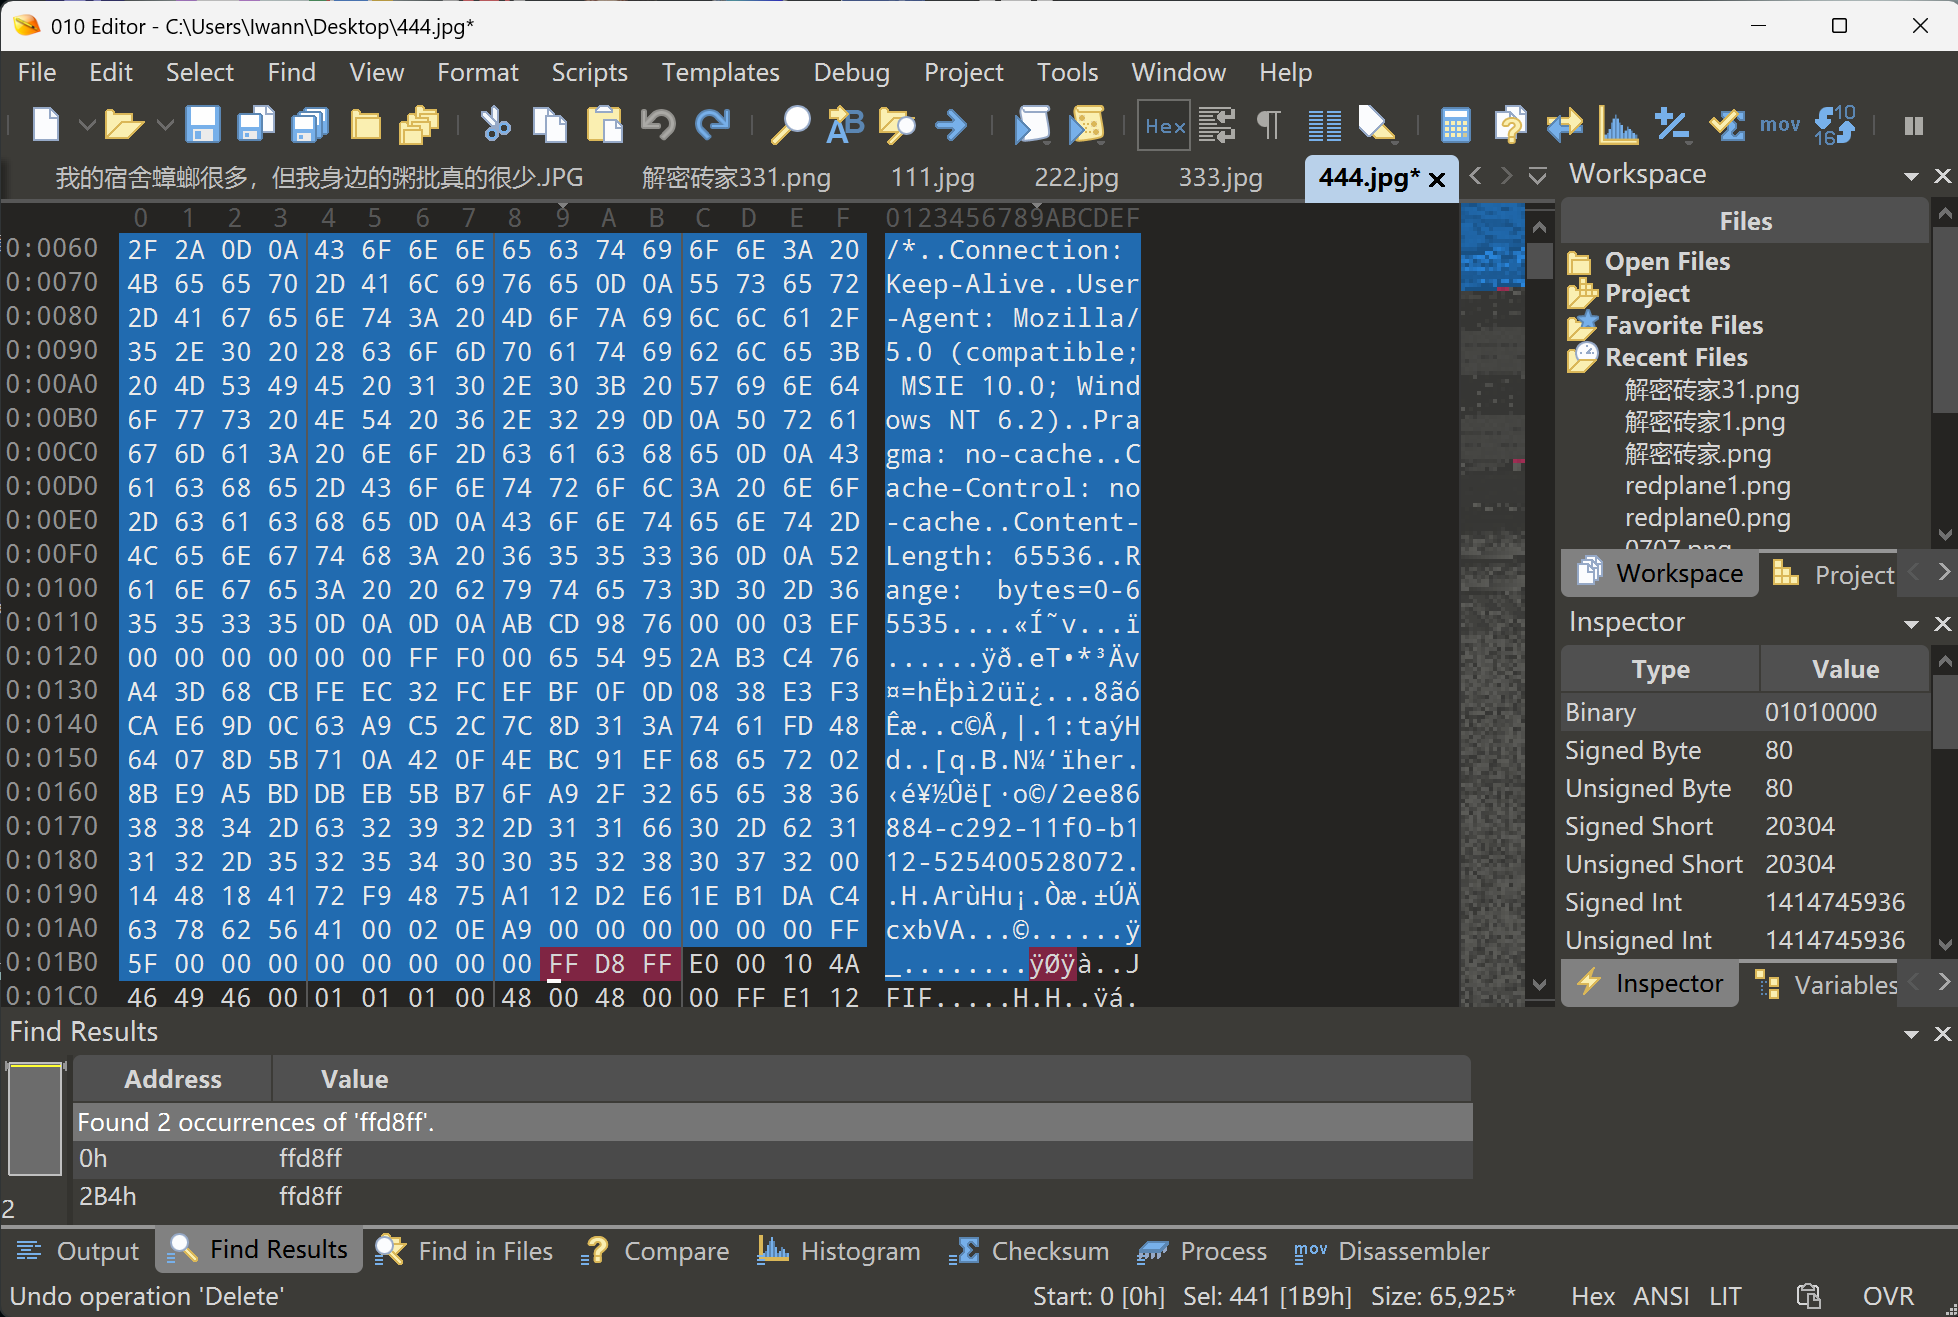
Task: Open dropdown arrow next to New file
Action: pos(87,126)
